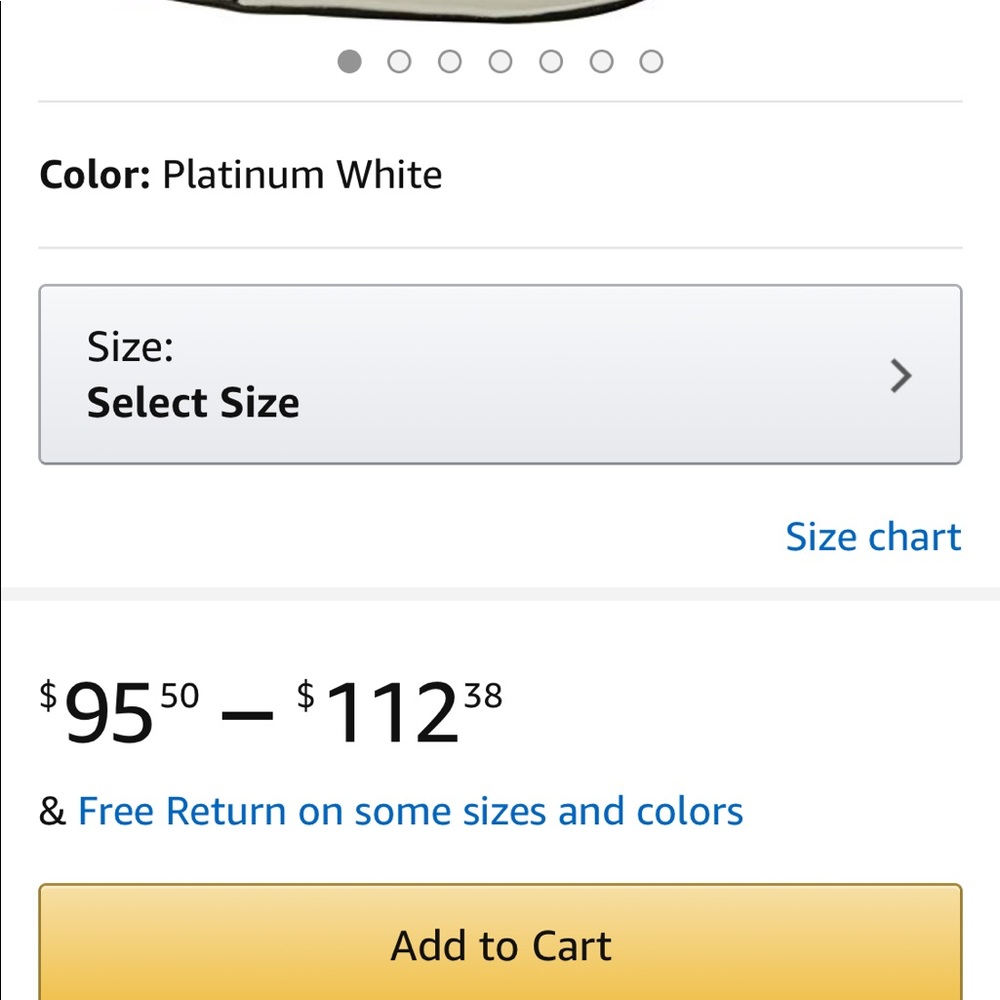The height and width of the screenshot is (1000, 1000).
Task: Click the $95.50 lower price
Action: point(118,713)
